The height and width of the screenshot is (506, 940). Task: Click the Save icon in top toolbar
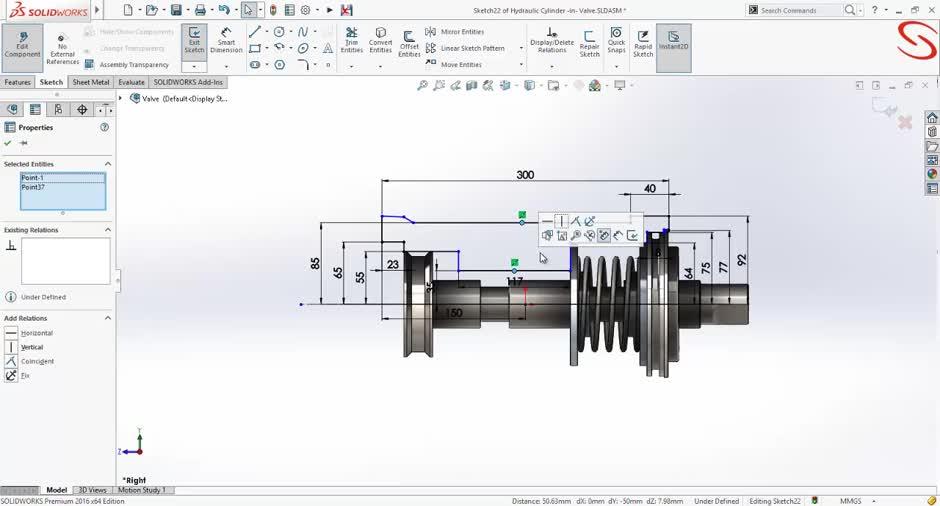click(x=176, y=10)
